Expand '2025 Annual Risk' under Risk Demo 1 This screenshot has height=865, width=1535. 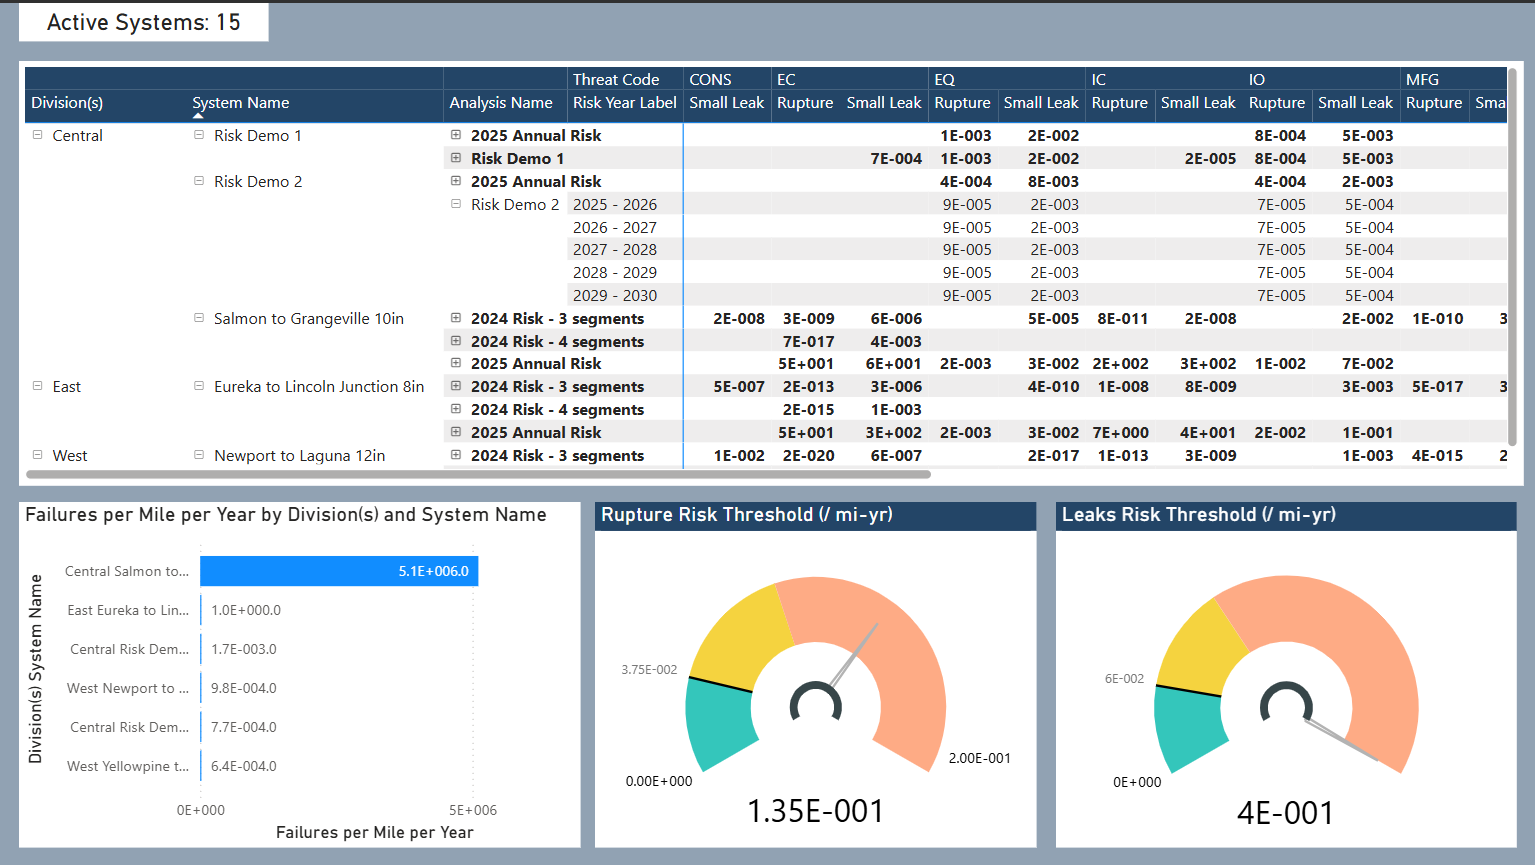(x=456, y=135)
